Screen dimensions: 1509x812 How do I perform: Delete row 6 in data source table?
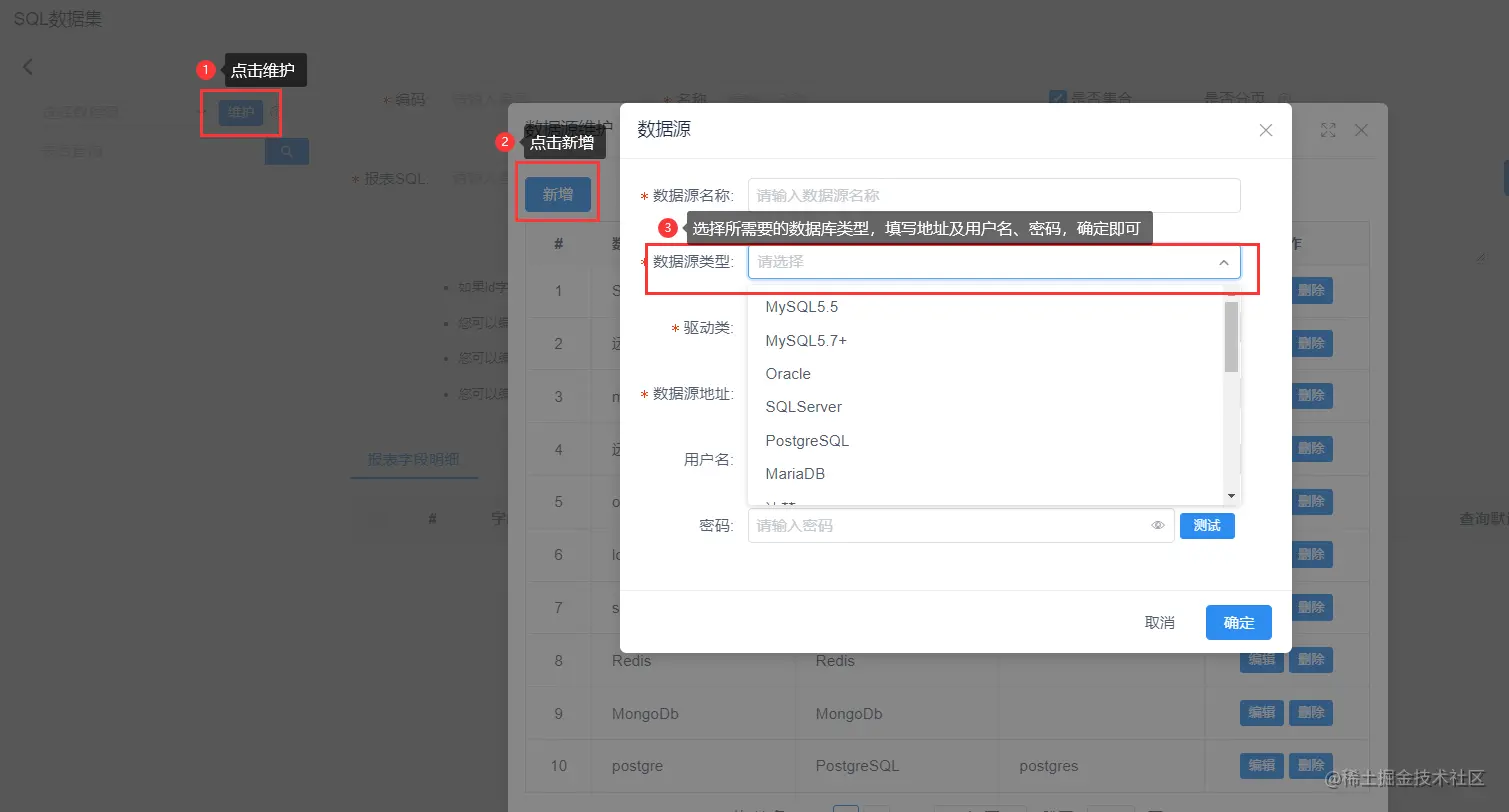tap(1311, 554)
